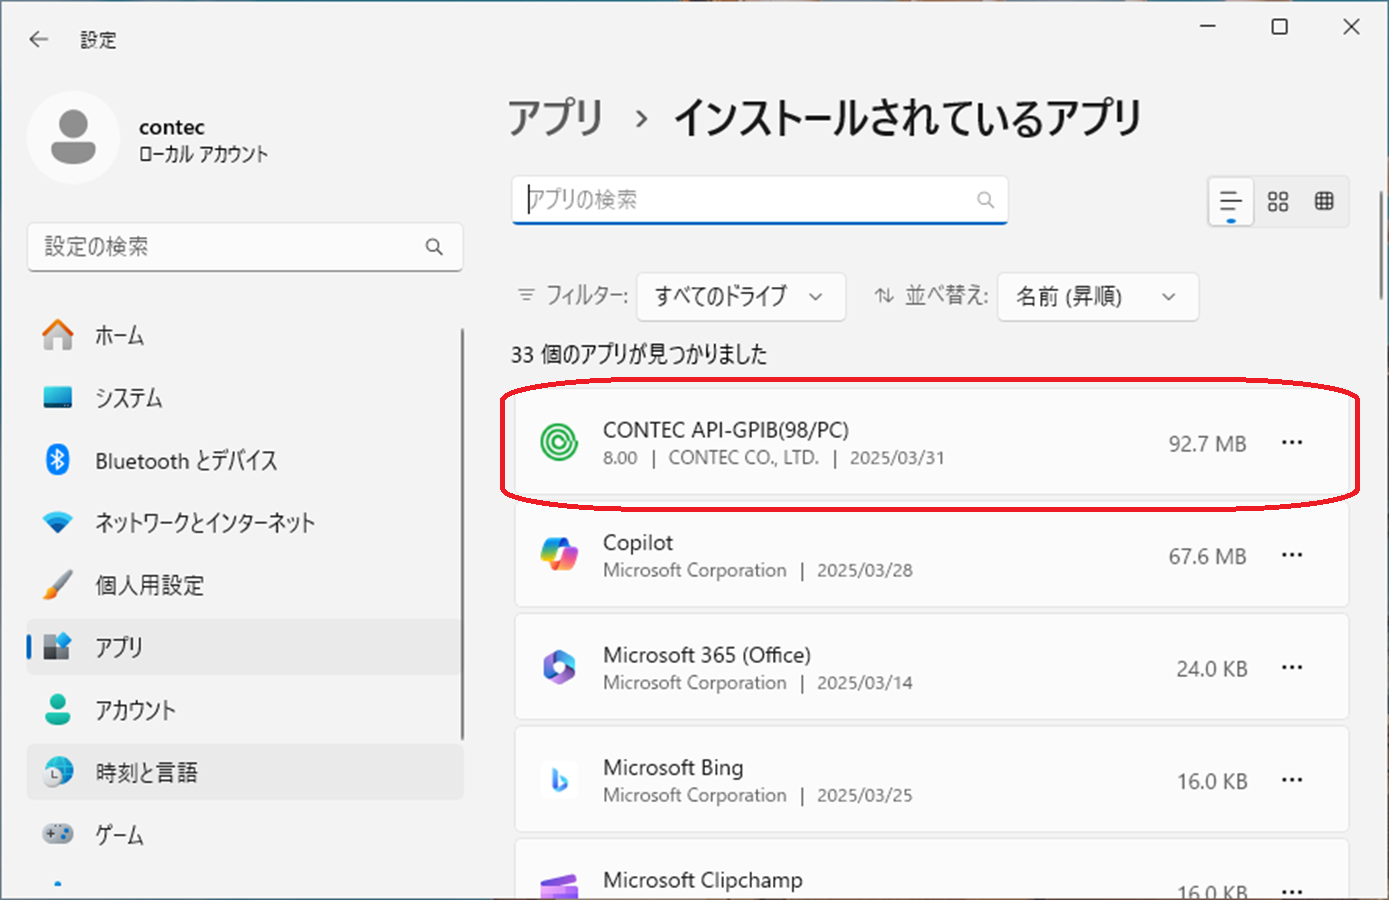Click the Microsoft Clipchamp app name

[703, 880]
